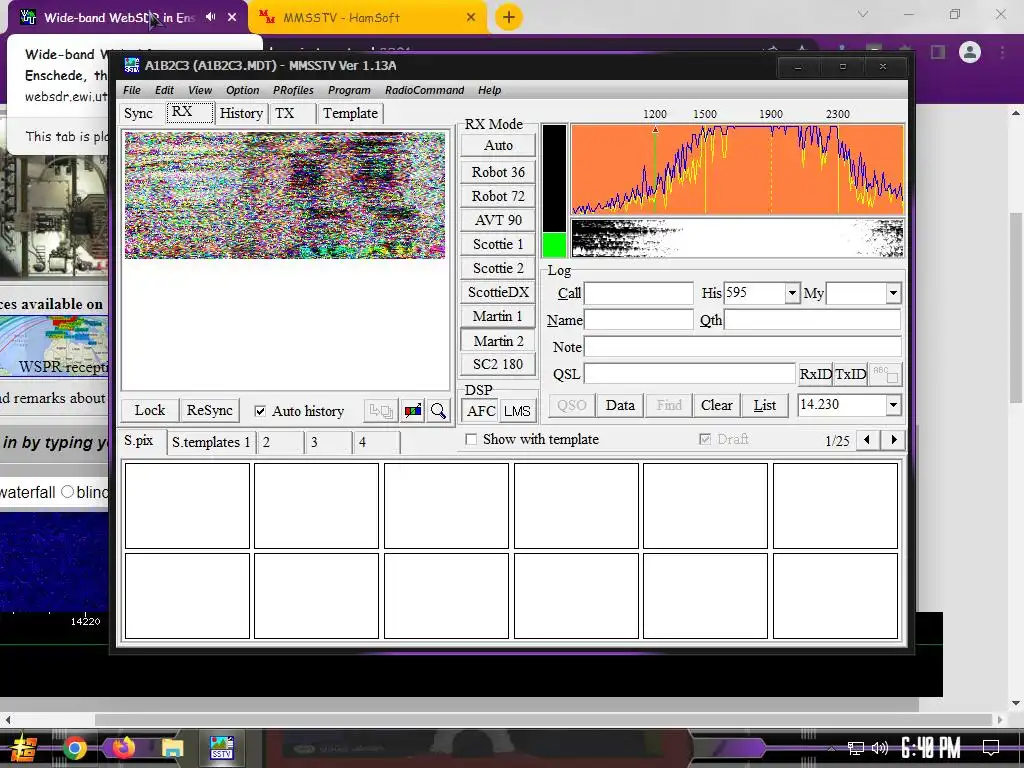Click the Data button
The image size is (1024, 768).
click(x=620, y=405)
